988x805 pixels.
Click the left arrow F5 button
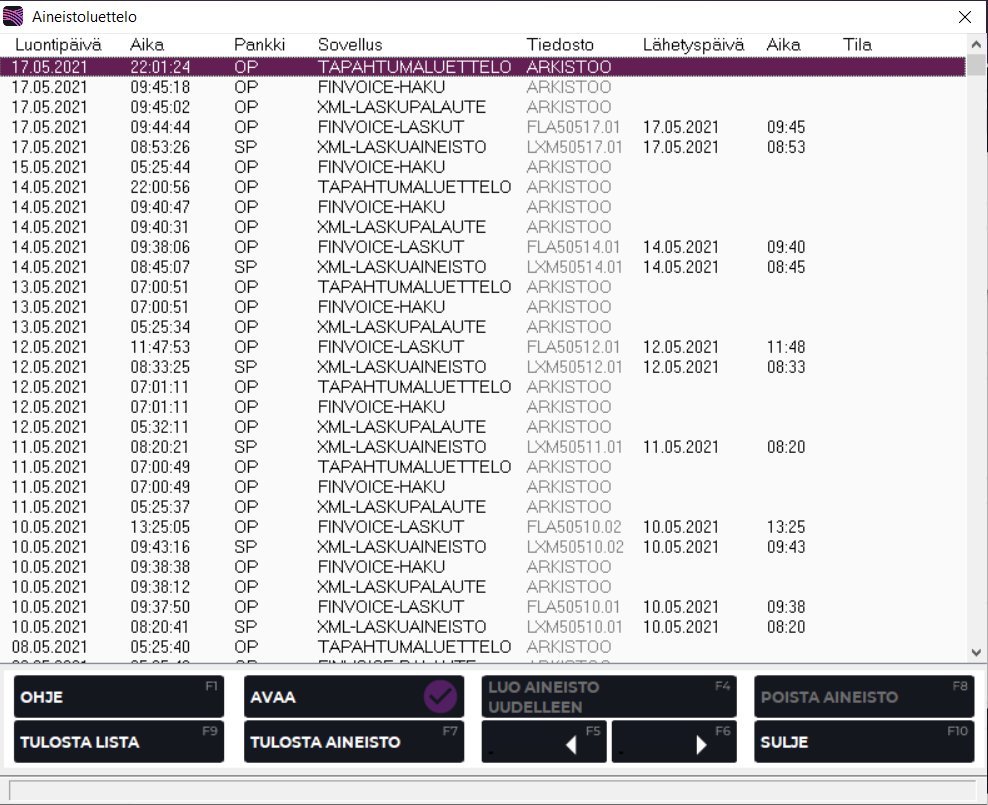[x=544, y=742]
